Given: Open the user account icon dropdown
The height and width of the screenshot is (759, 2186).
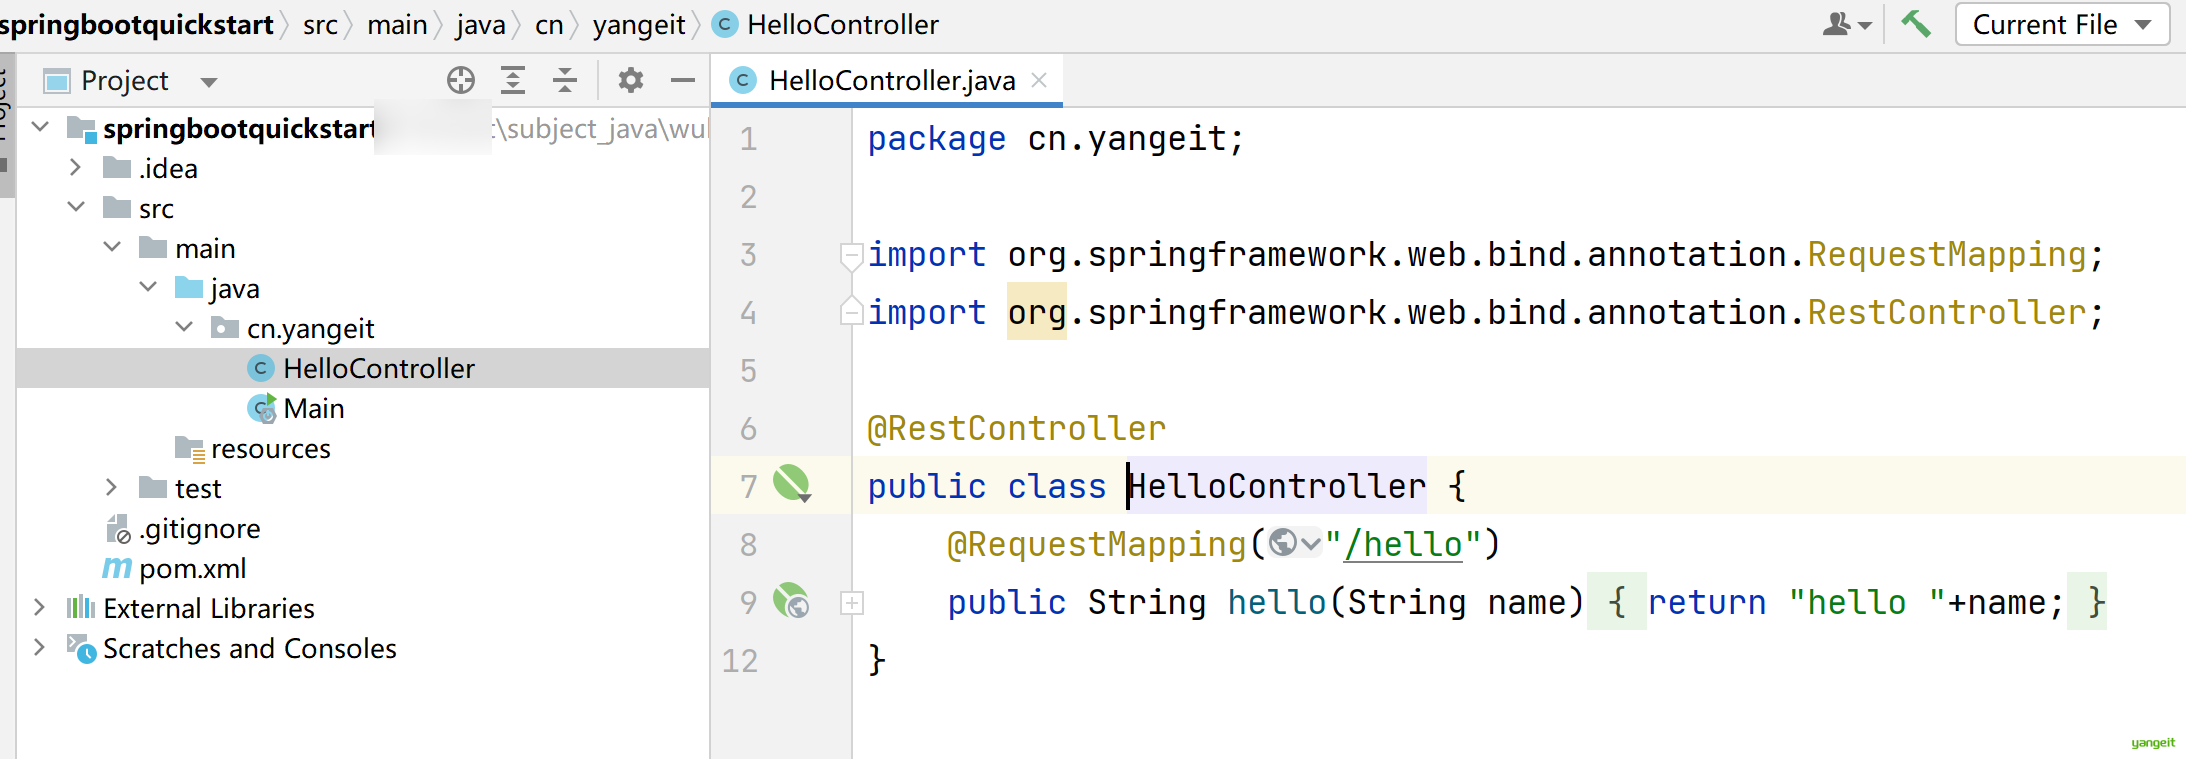Looking at the screenshot, I should (1846, 24).
